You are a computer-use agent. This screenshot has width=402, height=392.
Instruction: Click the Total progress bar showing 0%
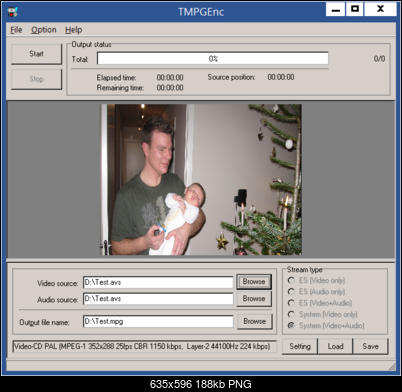click(x=213, y=59)
